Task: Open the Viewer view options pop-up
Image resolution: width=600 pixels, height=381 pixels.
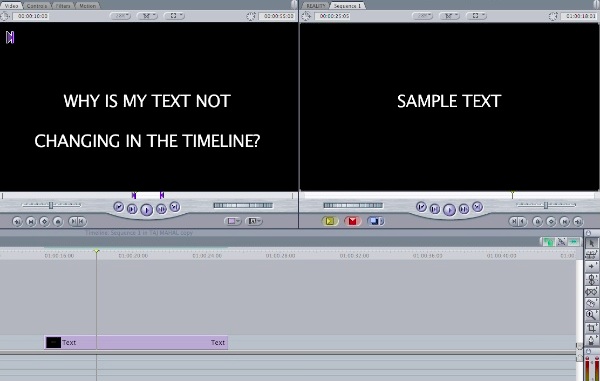Action: (x=174, y=16)
